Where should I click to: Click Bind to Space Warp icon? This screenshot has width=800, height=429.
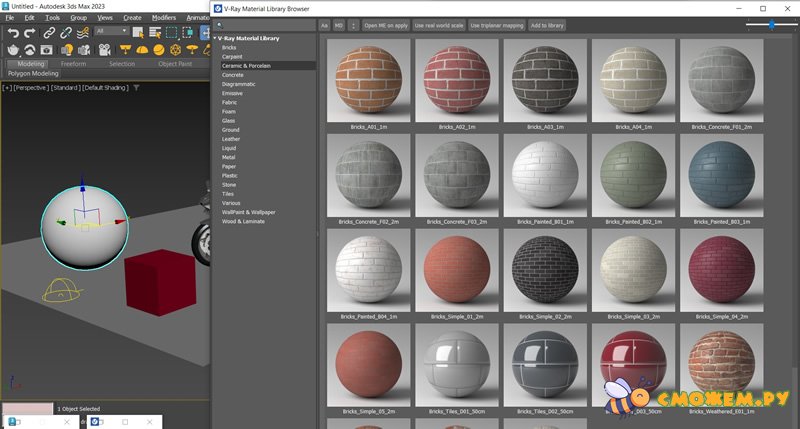[x=83, y=32]
